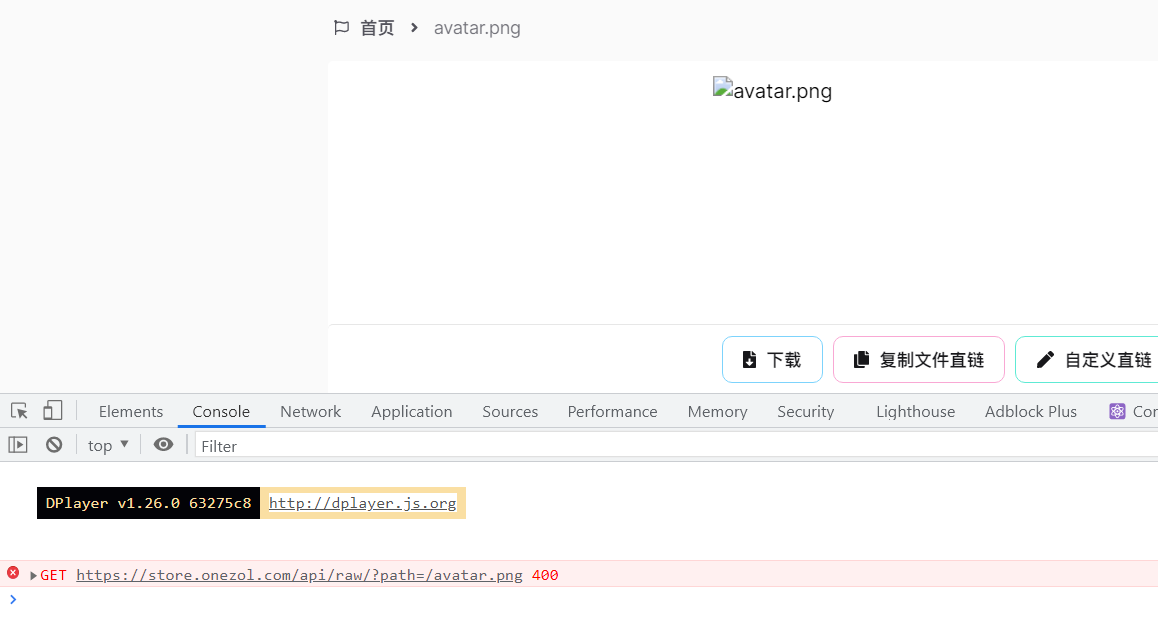Image resolution: width=1158 pixels, height=644 pixels.
Task: Open the dplayer.js.org link
Action: tap(362, 503)
